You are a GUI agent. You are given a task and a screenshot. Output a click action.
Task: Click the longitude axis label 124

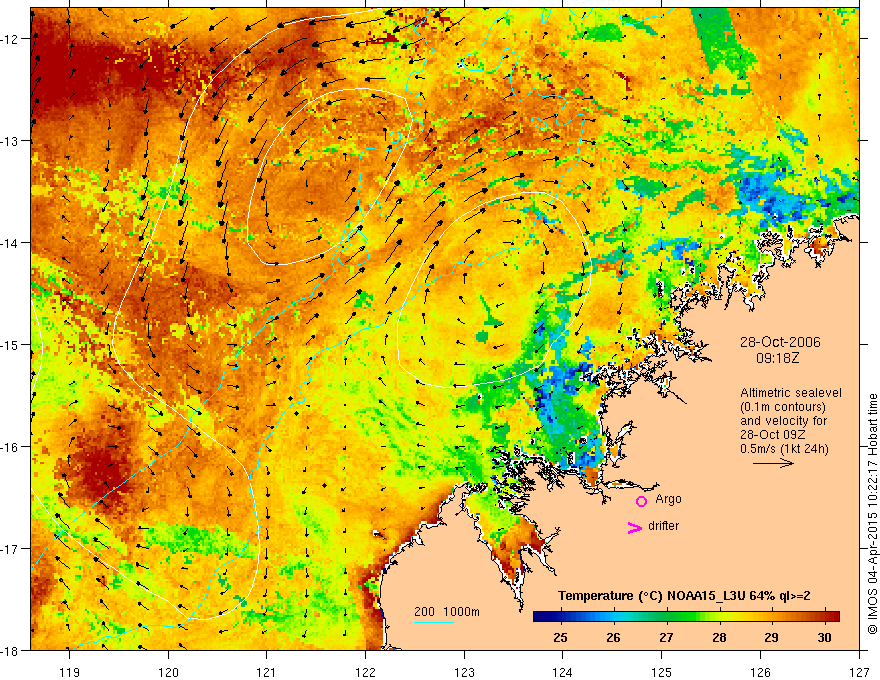pos(562,672)
